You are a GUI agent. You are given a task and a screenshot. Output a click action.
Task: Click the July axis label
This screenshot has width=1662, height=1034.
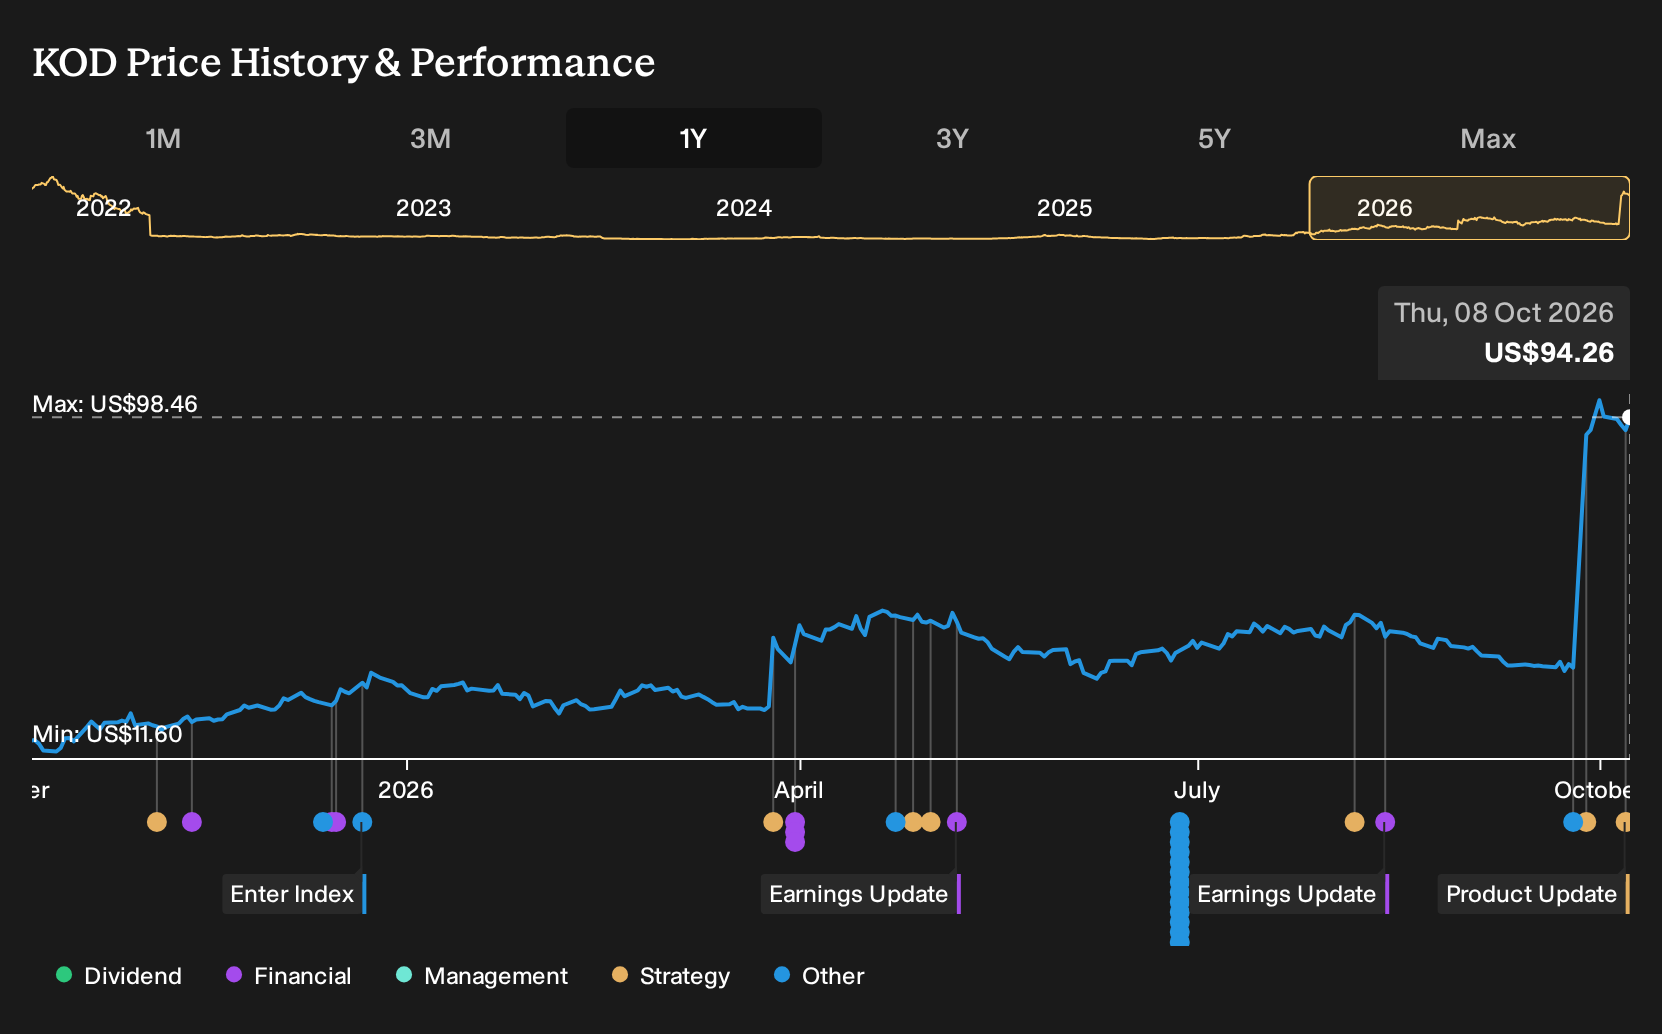1196,790
